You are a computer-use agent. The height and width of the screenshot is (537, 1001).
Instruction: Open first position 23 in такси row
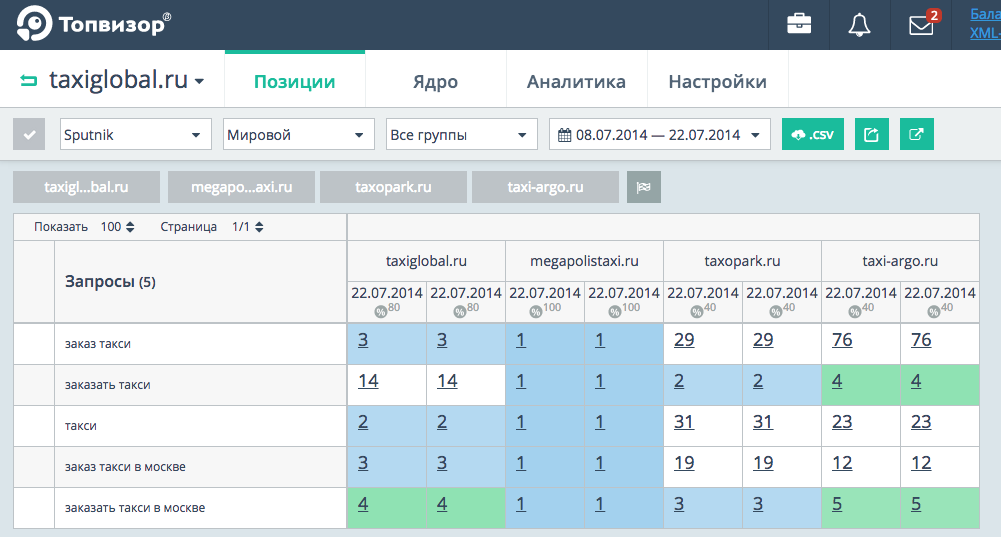pos(842,422)
